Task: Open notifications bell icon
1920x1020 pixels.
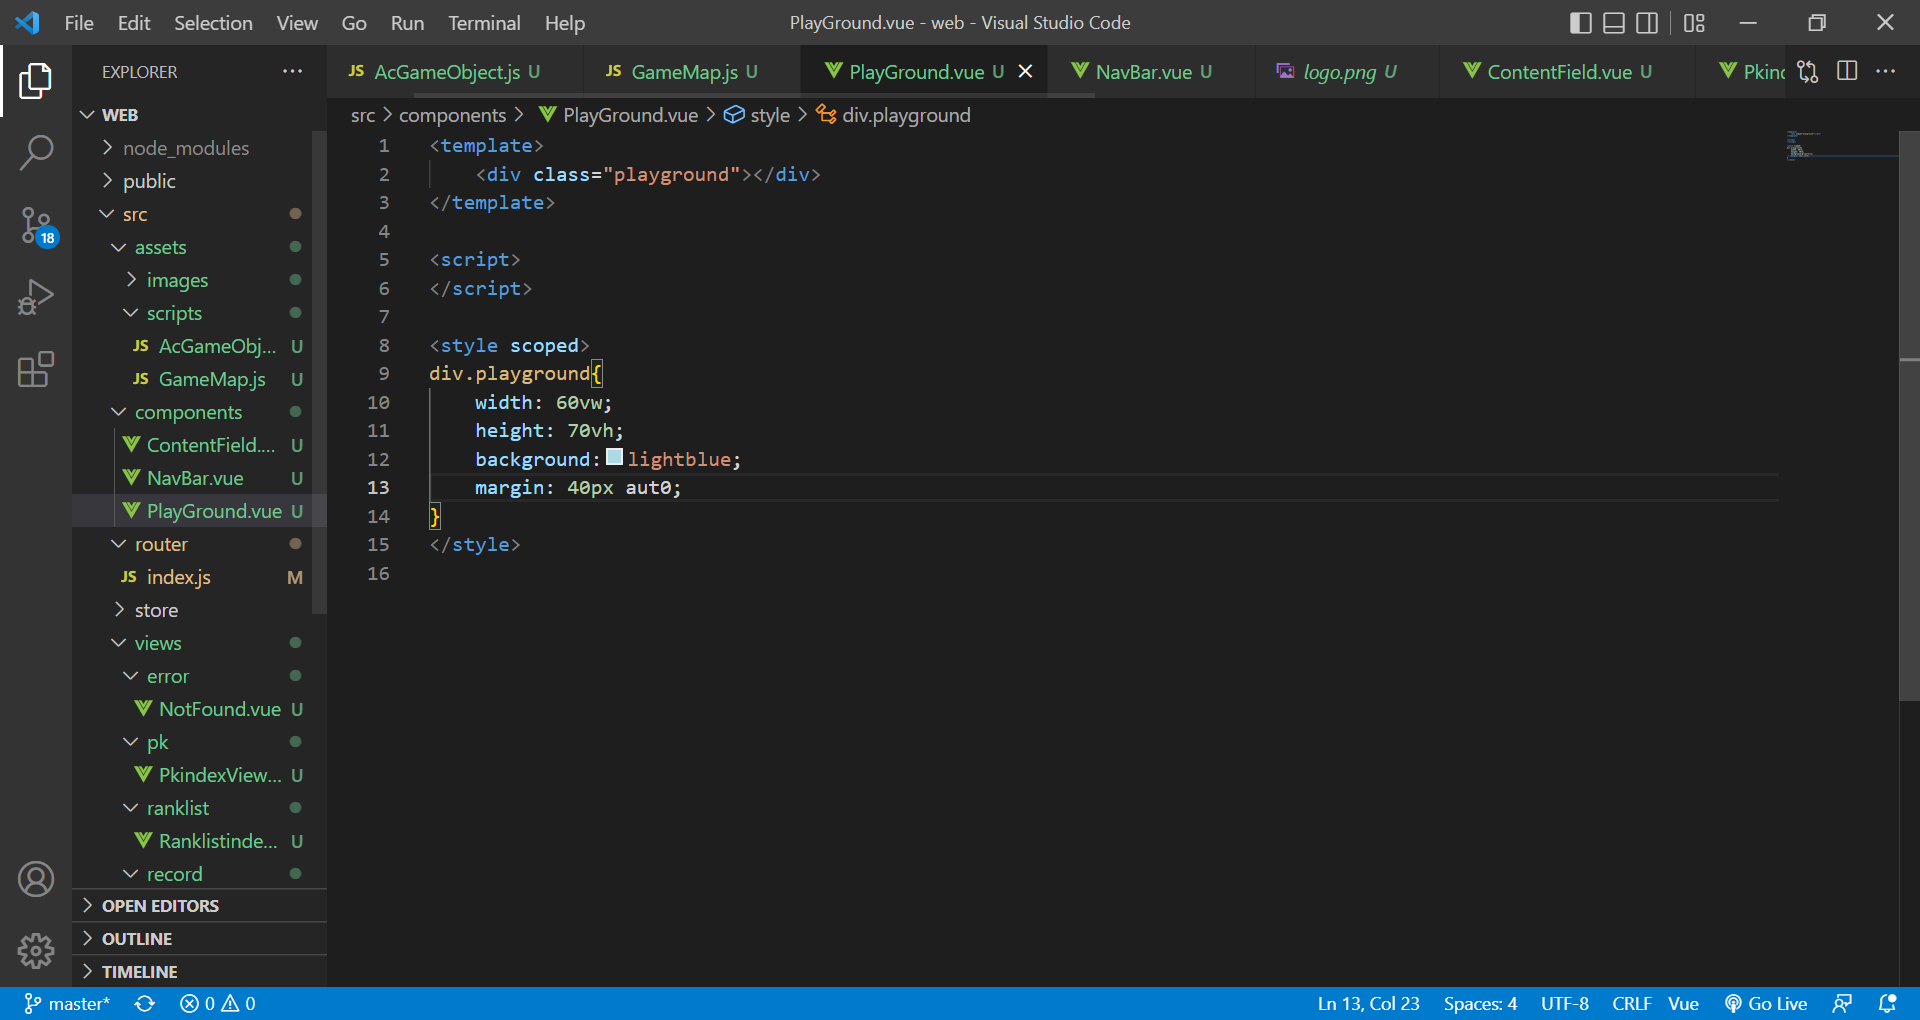Action: [x=1887, y=1003]
